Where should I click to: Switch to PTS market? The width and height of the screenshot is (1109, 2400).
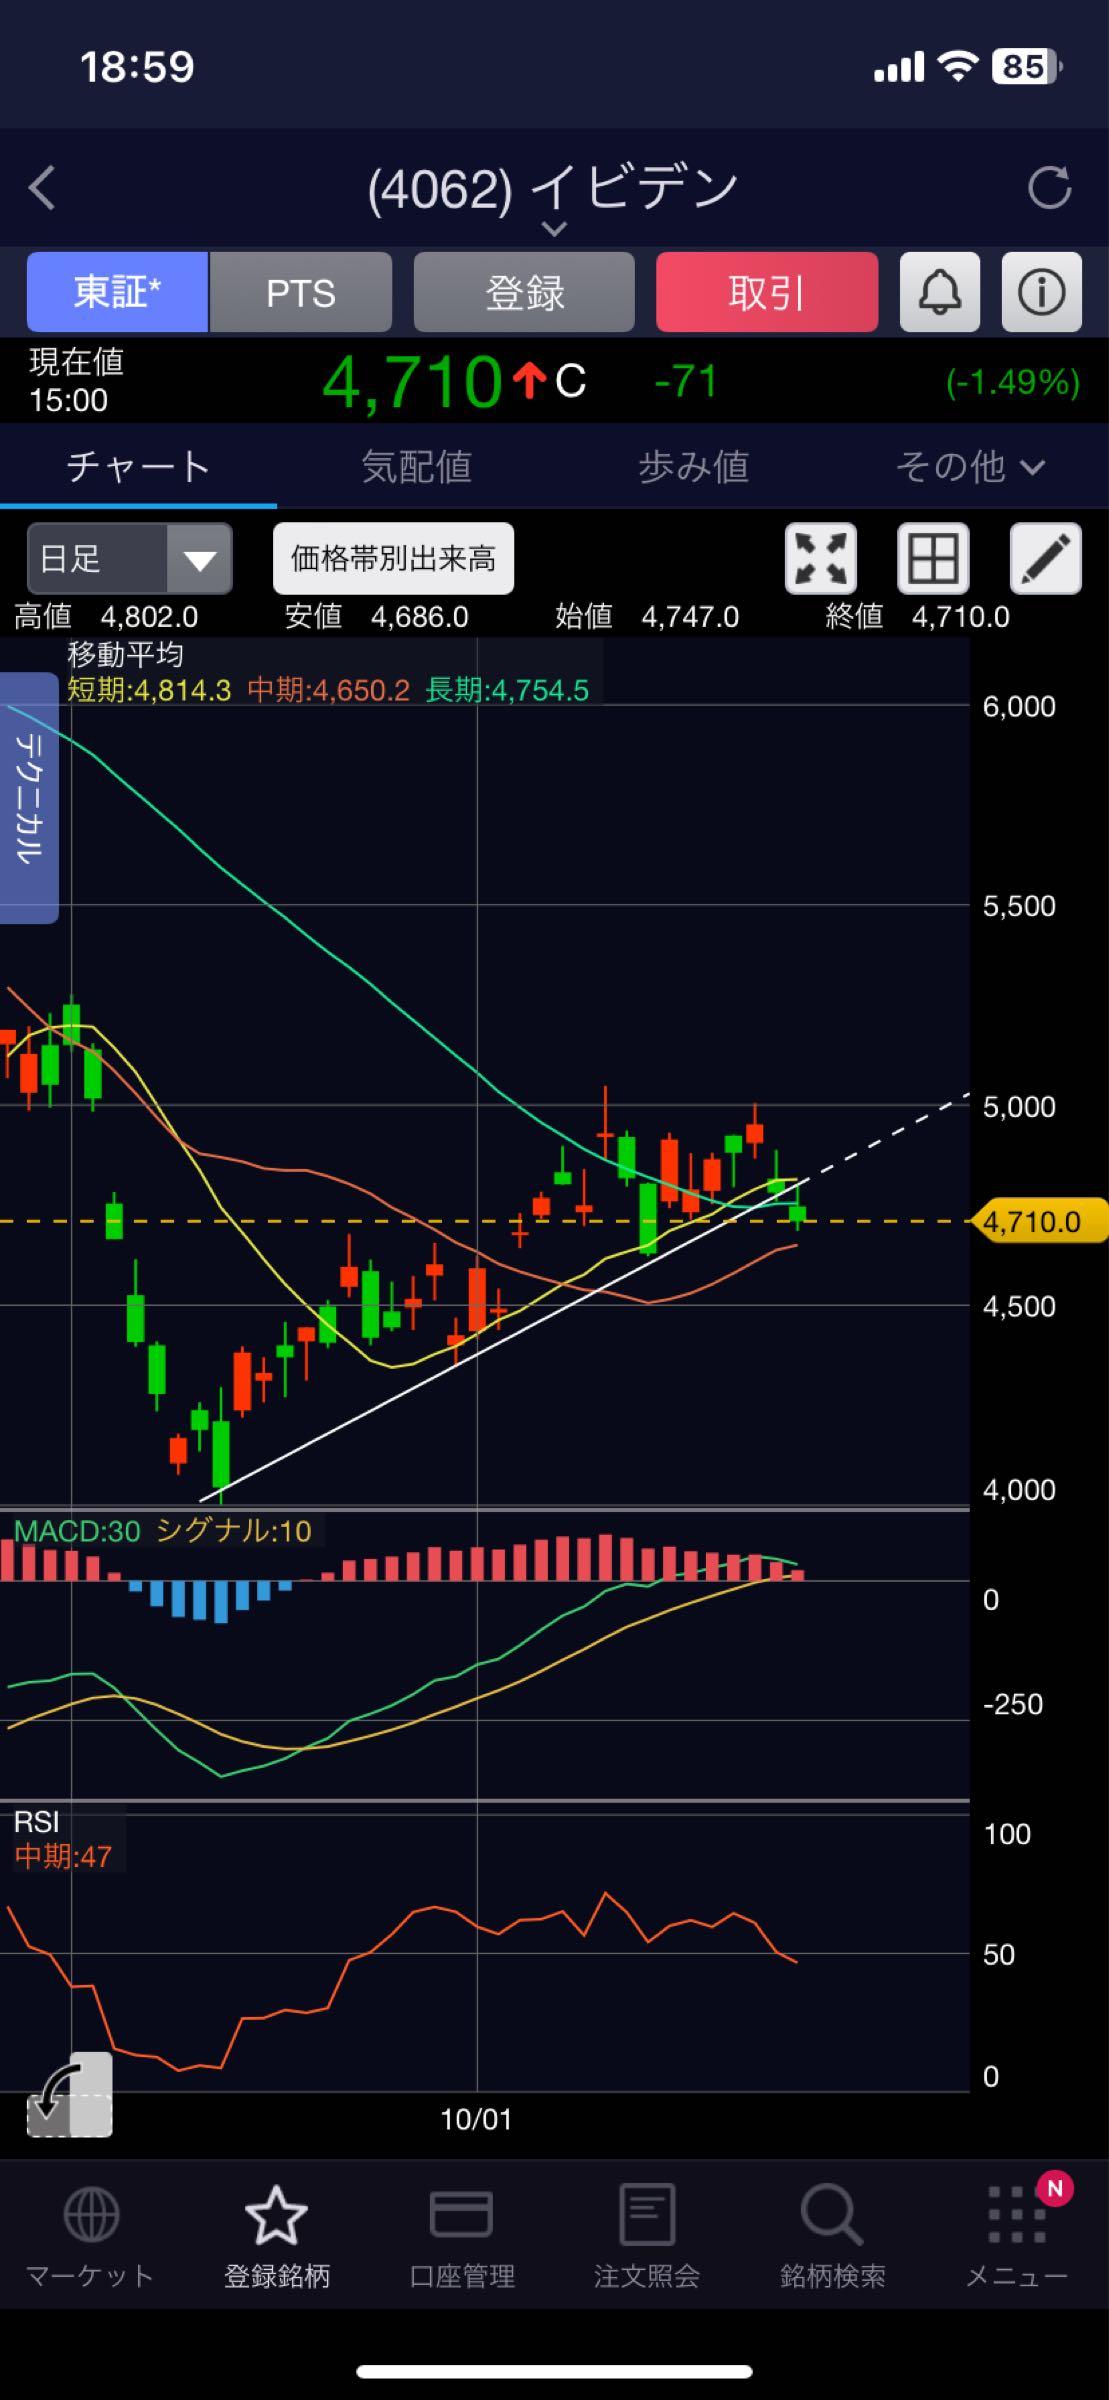pos(300,292)
